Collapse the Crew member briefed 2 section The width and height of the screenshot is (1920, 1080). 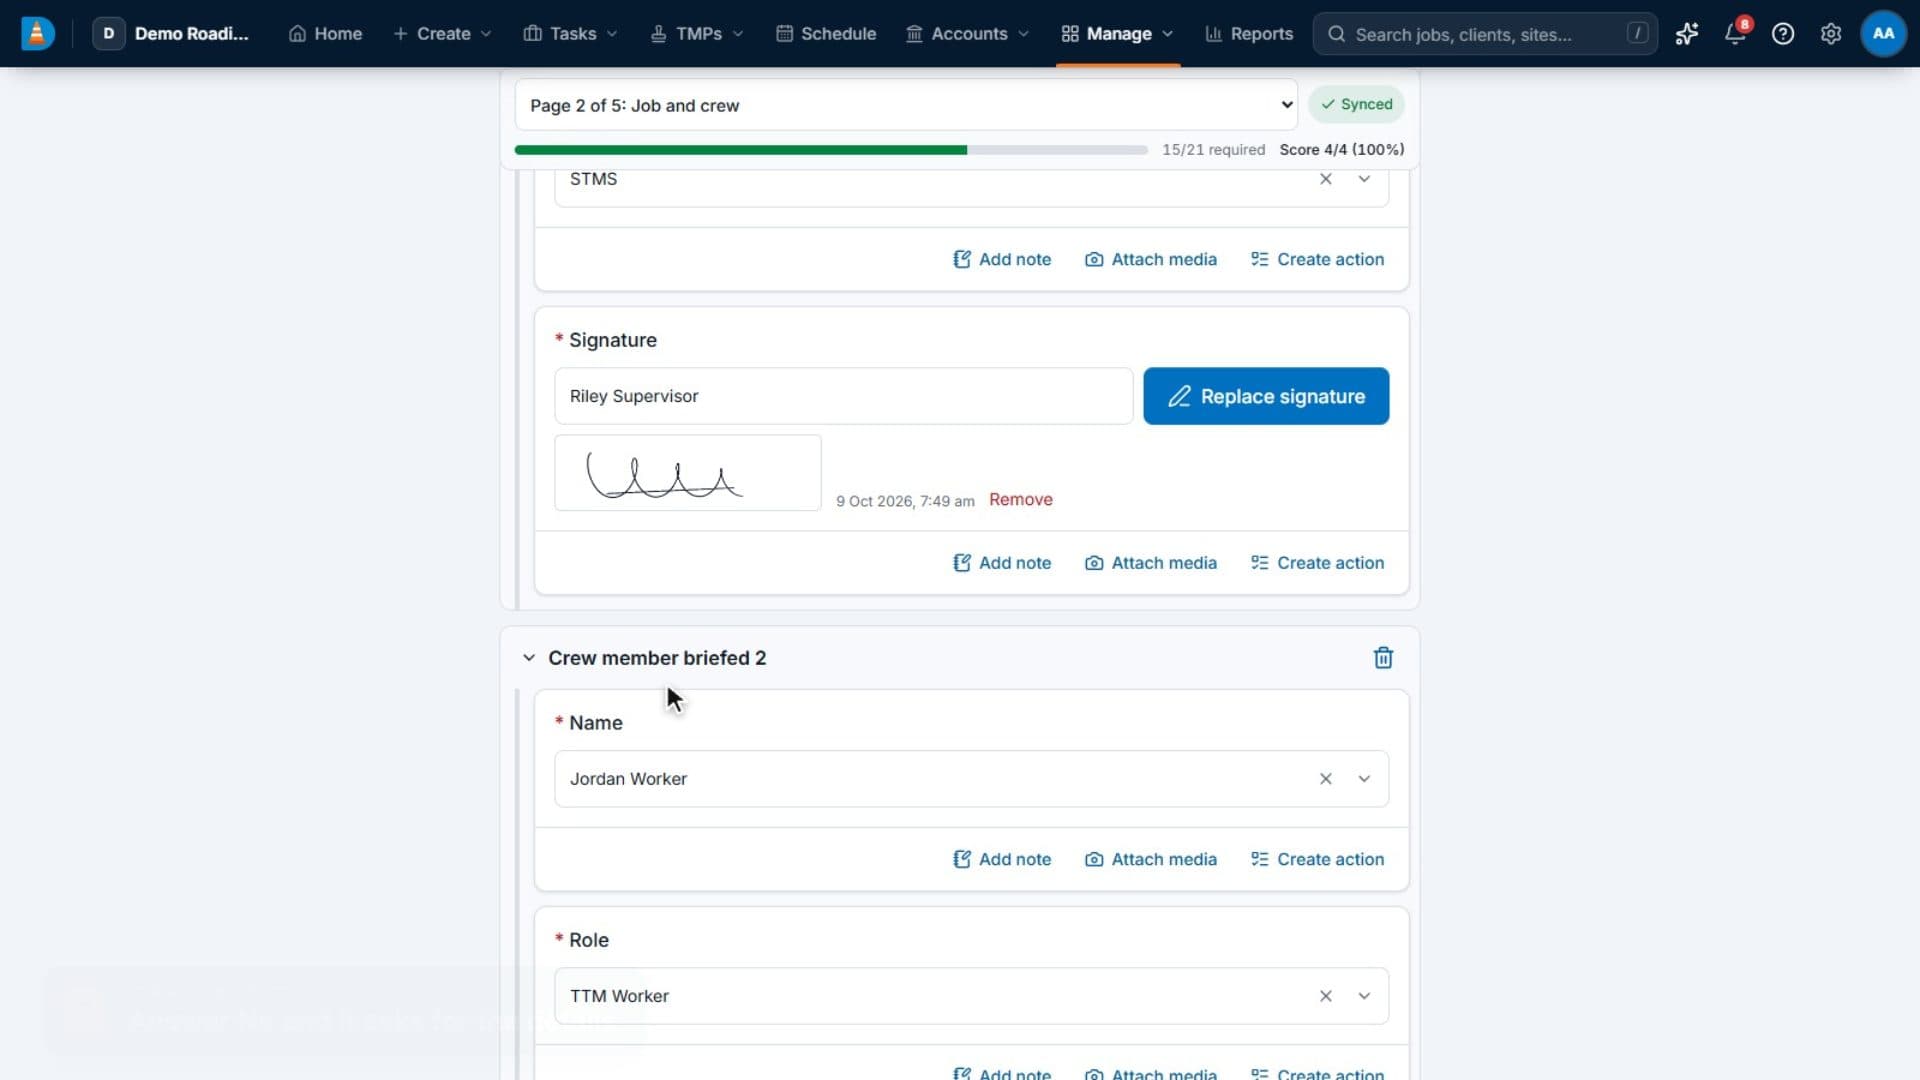tap(529, 658)
